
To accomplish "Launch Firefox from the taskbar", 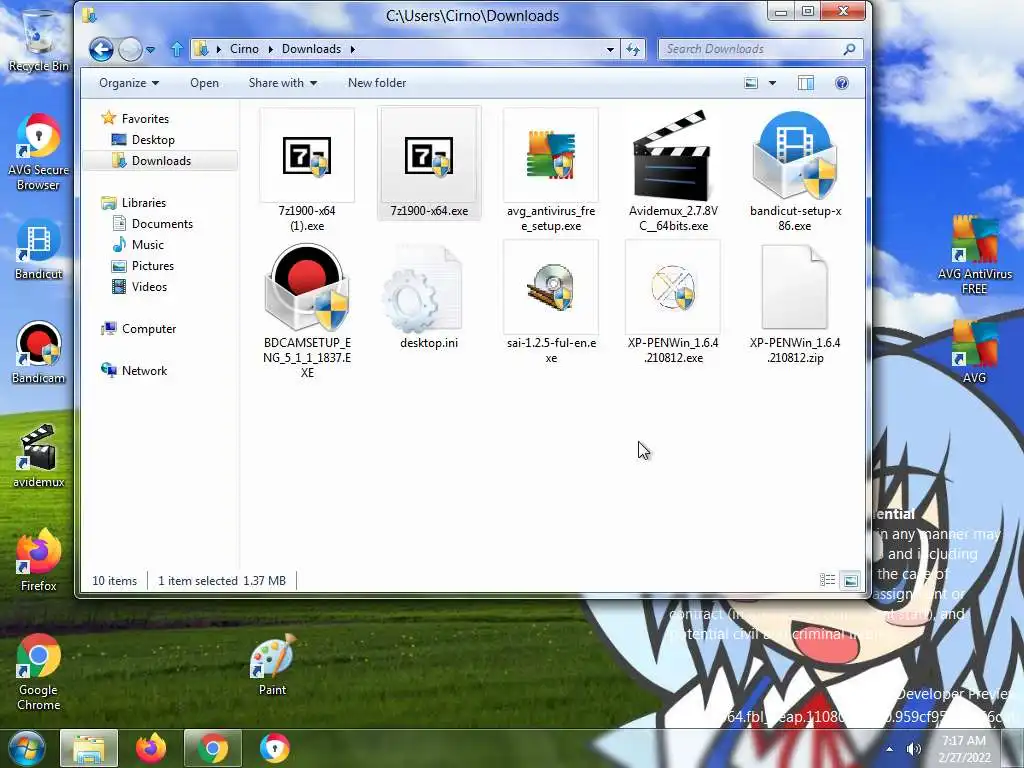I will [x=151, y=748].
